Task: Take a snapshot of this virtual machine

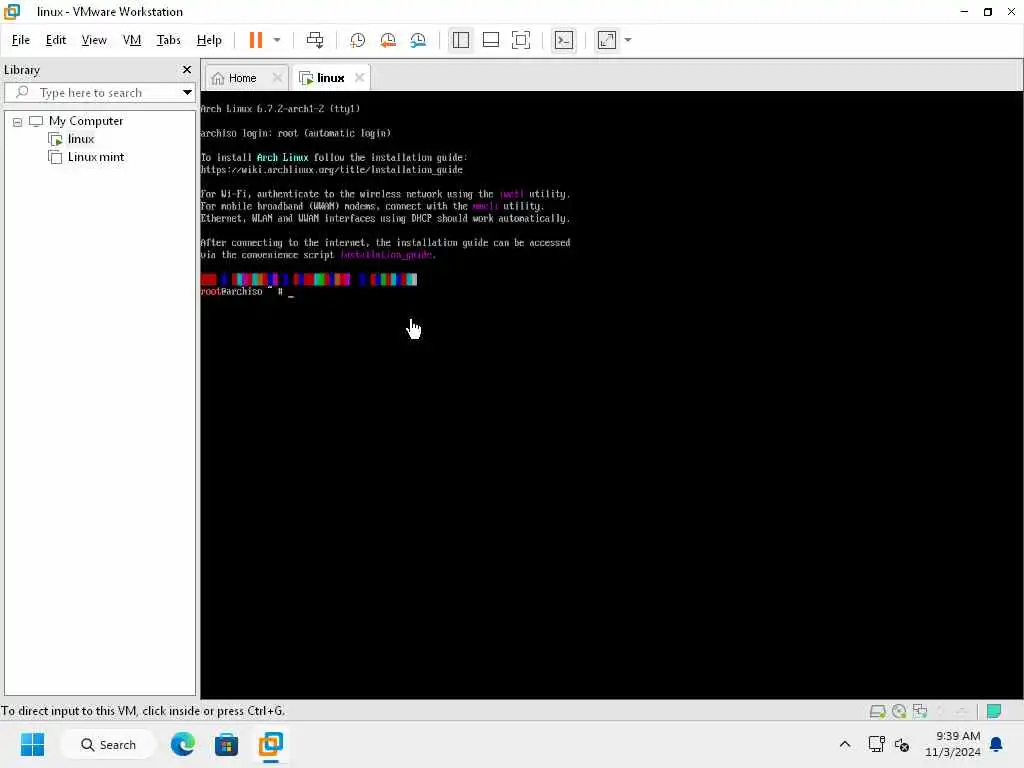Action: click(x=357, y=40)
